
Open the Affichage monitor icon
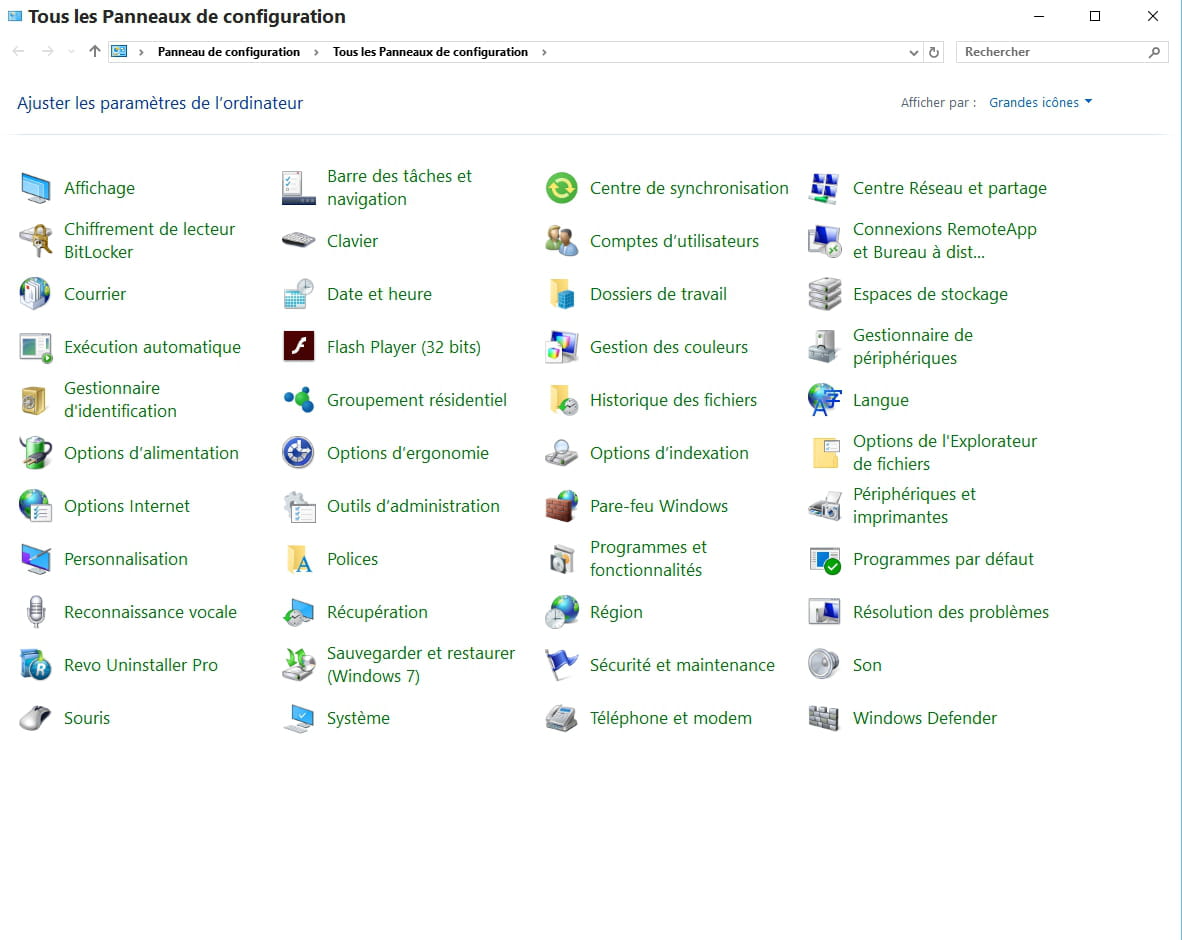35,188
